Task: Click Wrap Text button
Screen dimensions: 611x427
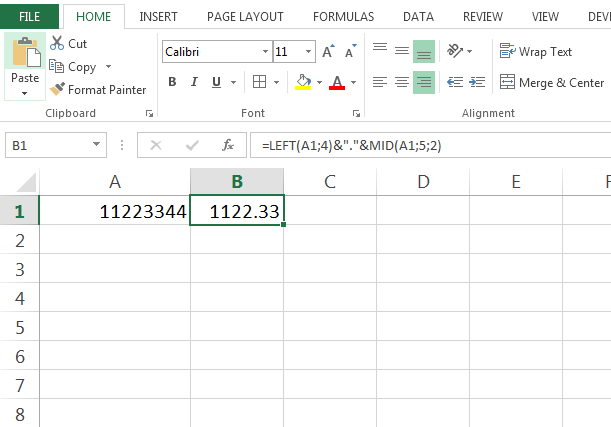Action: [536, 51]
